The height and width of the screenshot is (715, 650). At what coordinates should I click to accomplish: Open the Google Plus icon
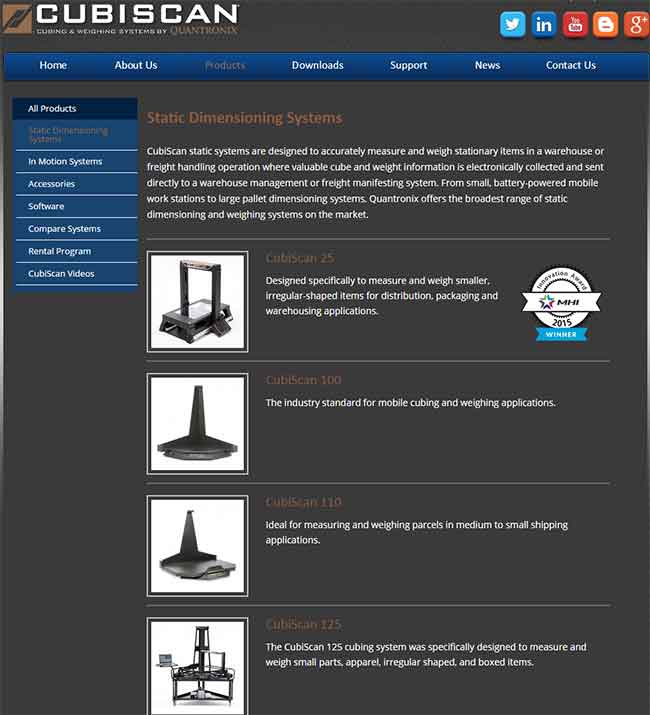[x=637, y=24]
